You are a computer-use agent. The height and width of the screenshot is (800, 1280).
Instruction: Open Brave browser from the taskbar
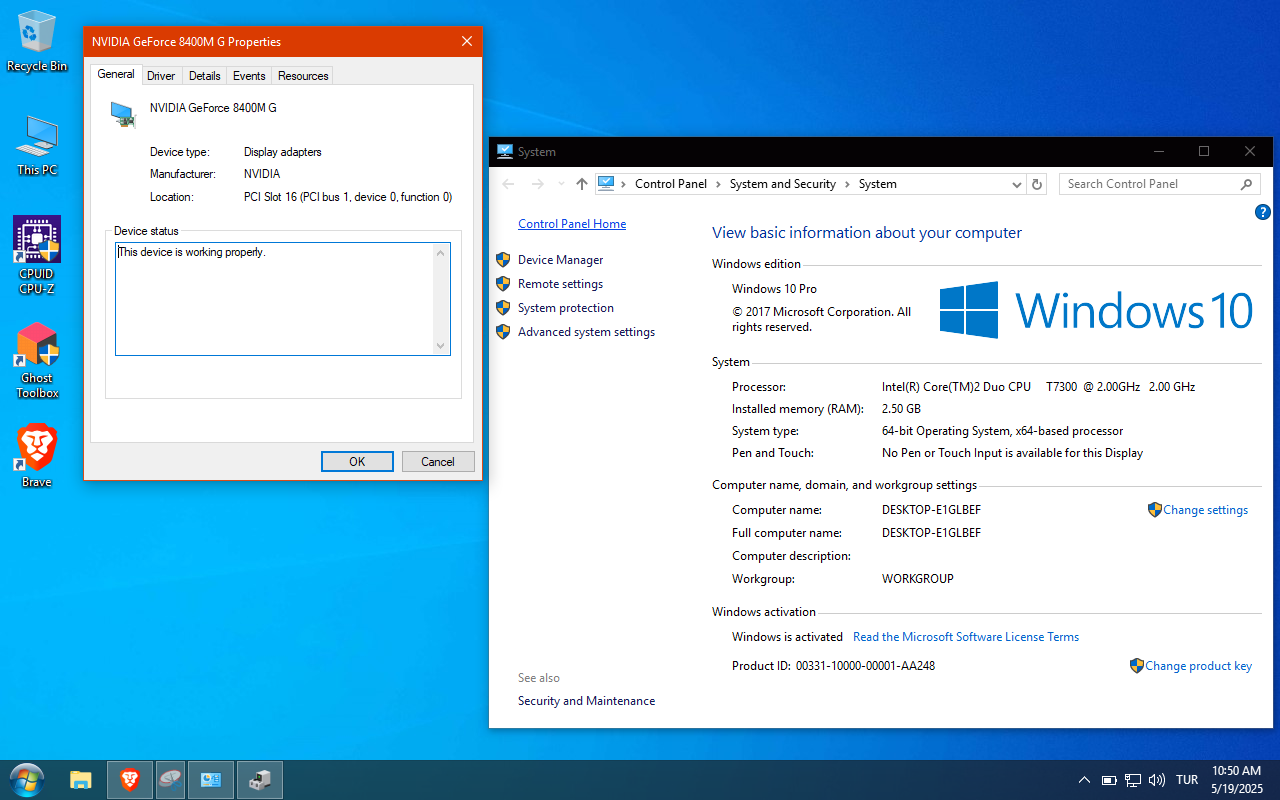coord(130,780)
